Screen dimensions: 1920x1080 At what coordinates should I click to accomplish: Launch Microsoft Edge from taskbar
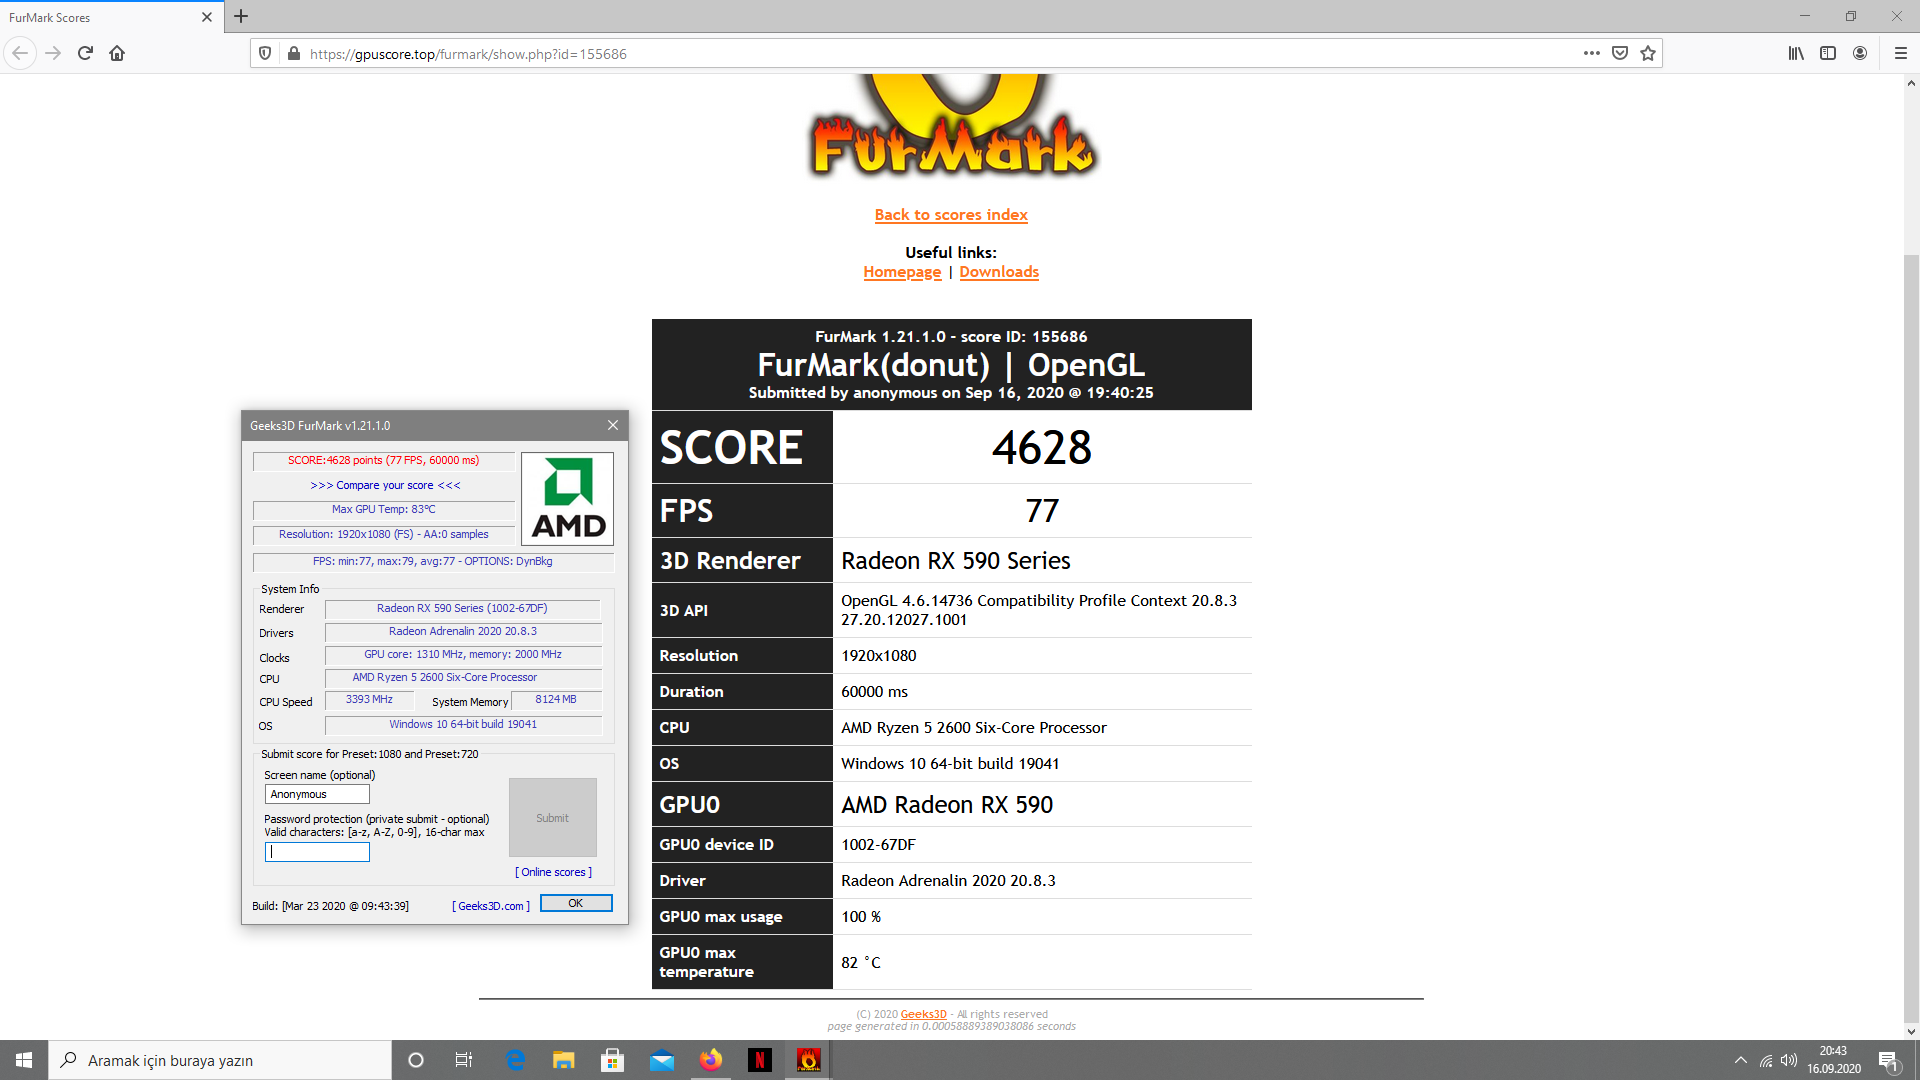coord(516,1060)
